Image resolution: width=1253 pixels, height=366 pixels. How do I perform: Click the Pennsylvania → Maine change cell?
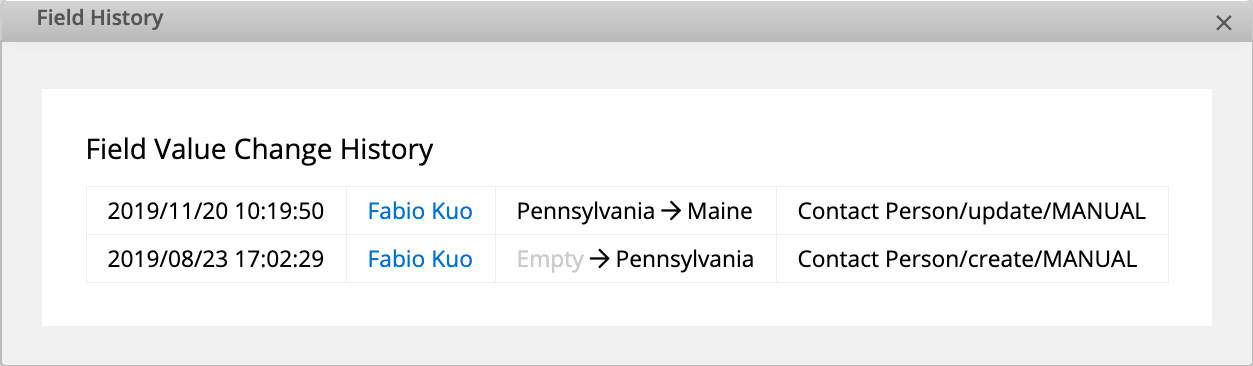tap(636, 211)
